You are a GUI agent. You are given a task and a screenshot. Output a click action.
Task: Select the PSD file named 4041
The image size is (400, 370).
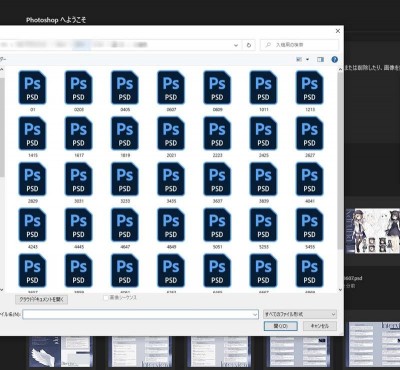[310, 182]
